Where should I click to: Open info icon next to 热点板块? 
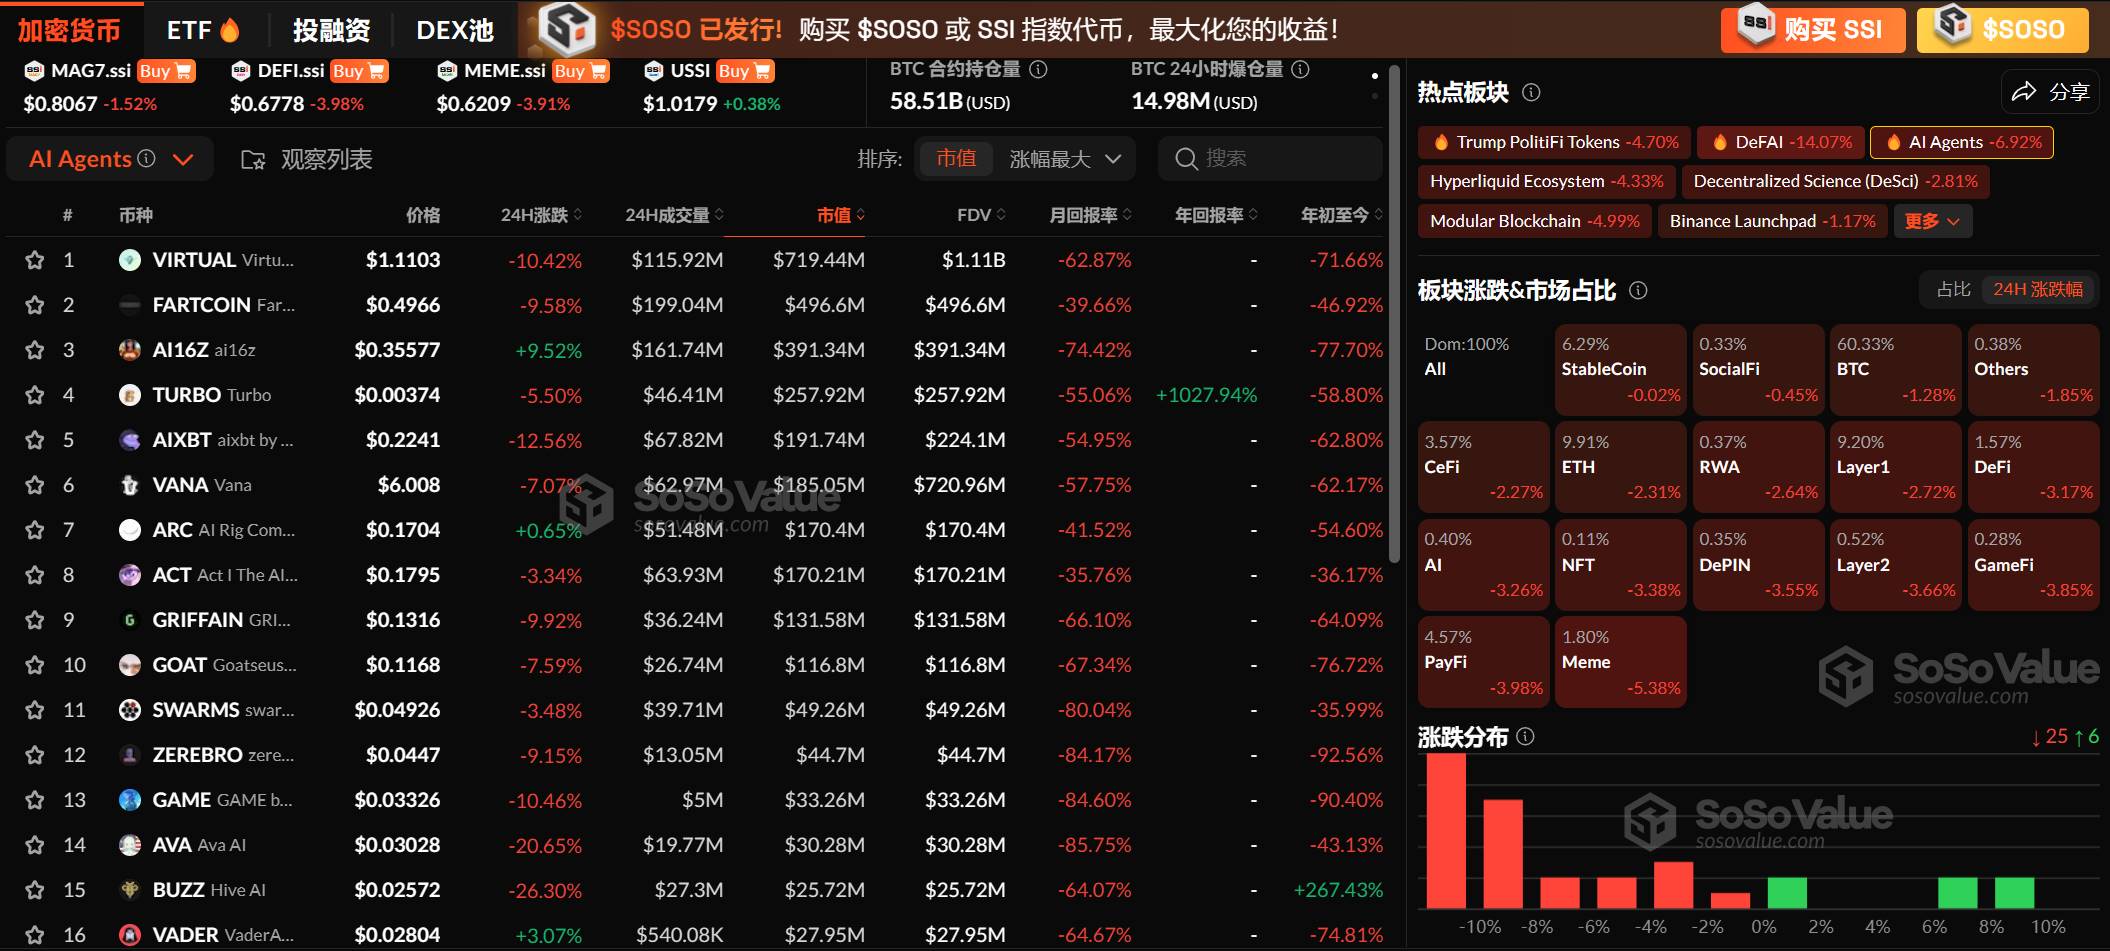point(1531,93)
